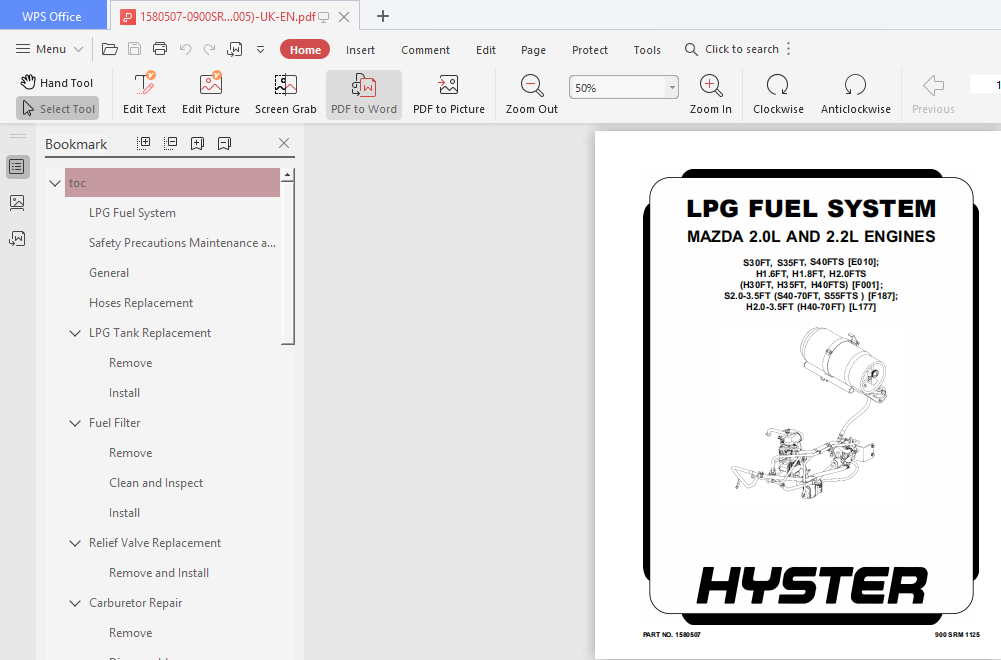Open Safety Precautions Maintenance bookmark
This screenshot has width=1001, height=660.
coord(183,243)
